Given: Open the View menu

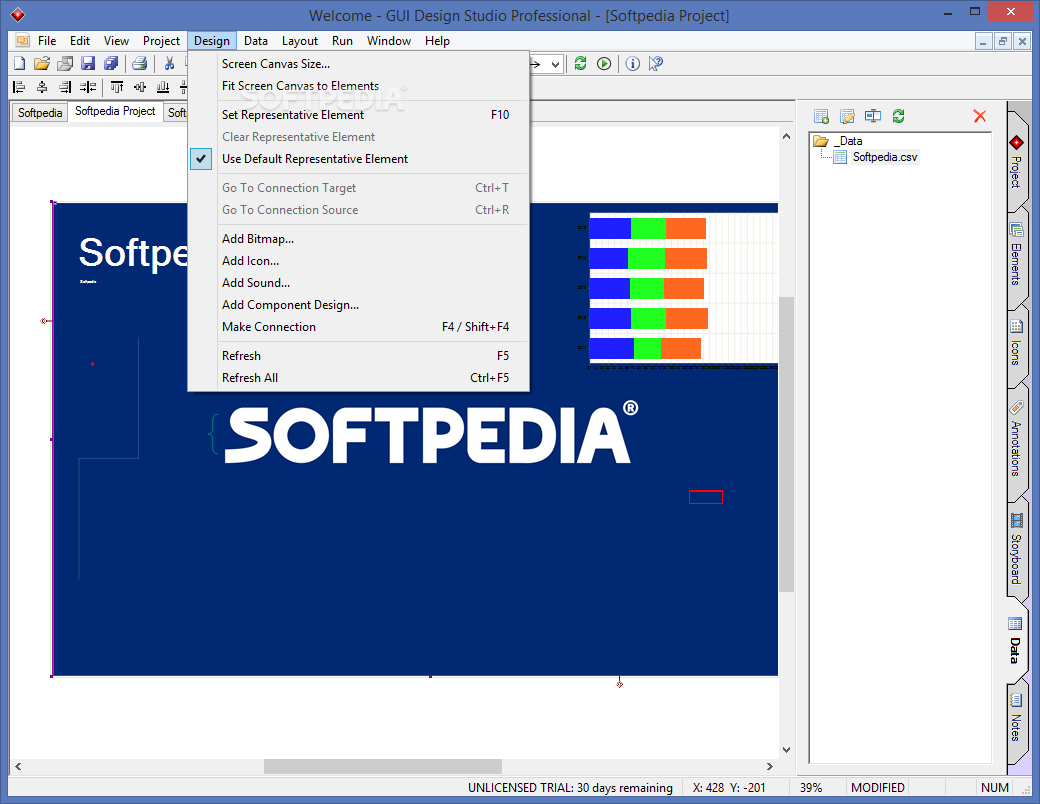Looking at the screenshot, I should click(116, 41).
